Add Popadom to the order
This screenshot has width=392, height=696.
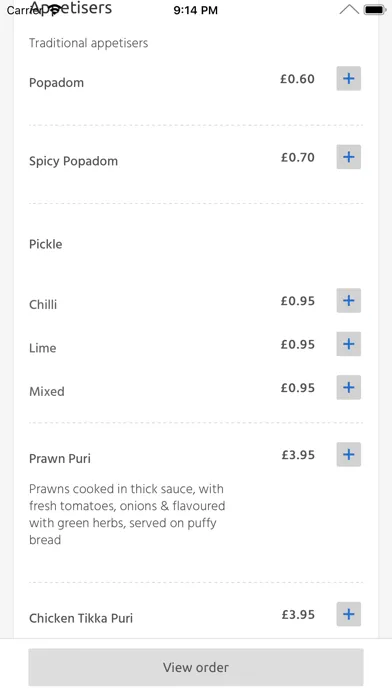tap(348, 79)
